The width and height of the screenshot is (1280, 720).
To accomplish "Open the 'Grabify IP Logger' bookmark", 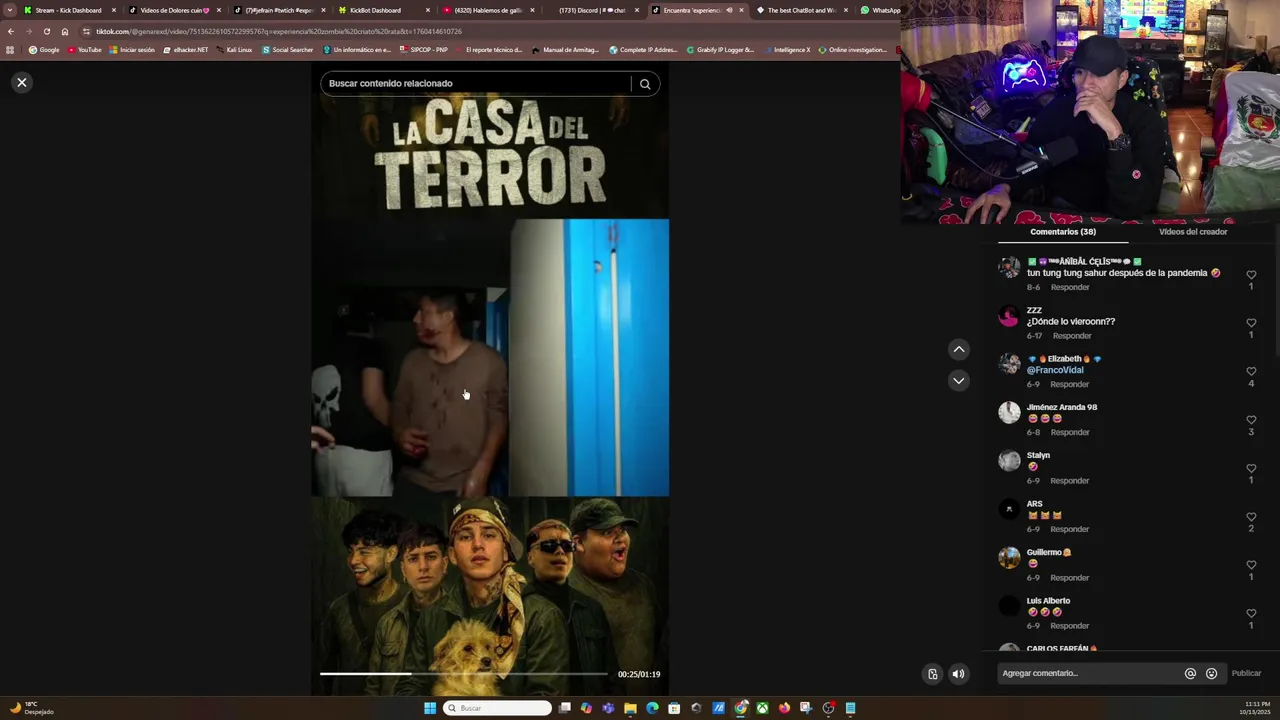I will coord(720,50).
